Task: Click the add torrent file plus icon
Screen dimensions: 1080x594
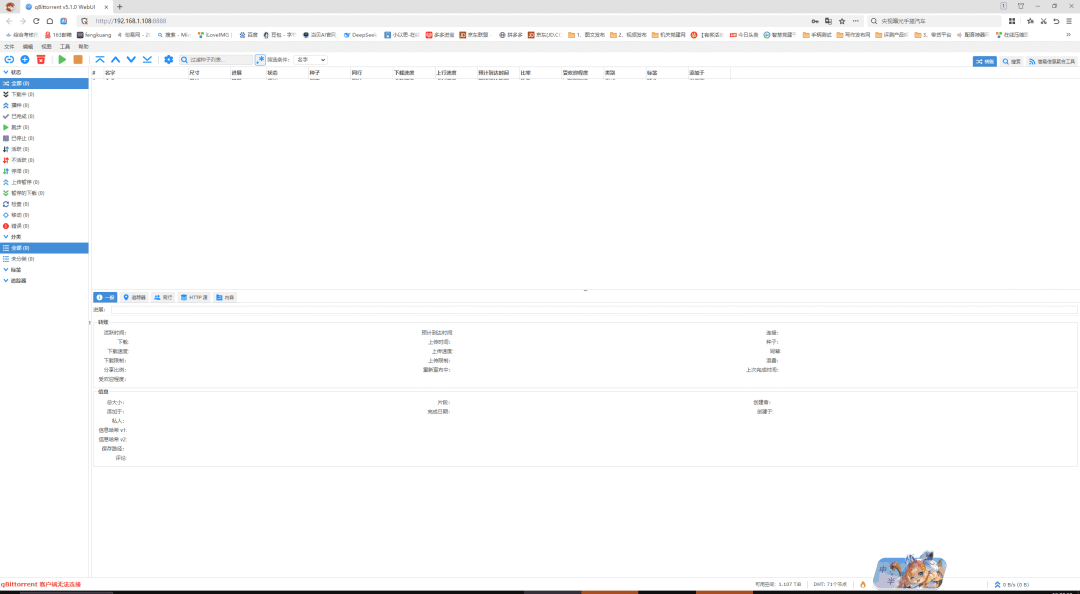Action: coord(25,60)
